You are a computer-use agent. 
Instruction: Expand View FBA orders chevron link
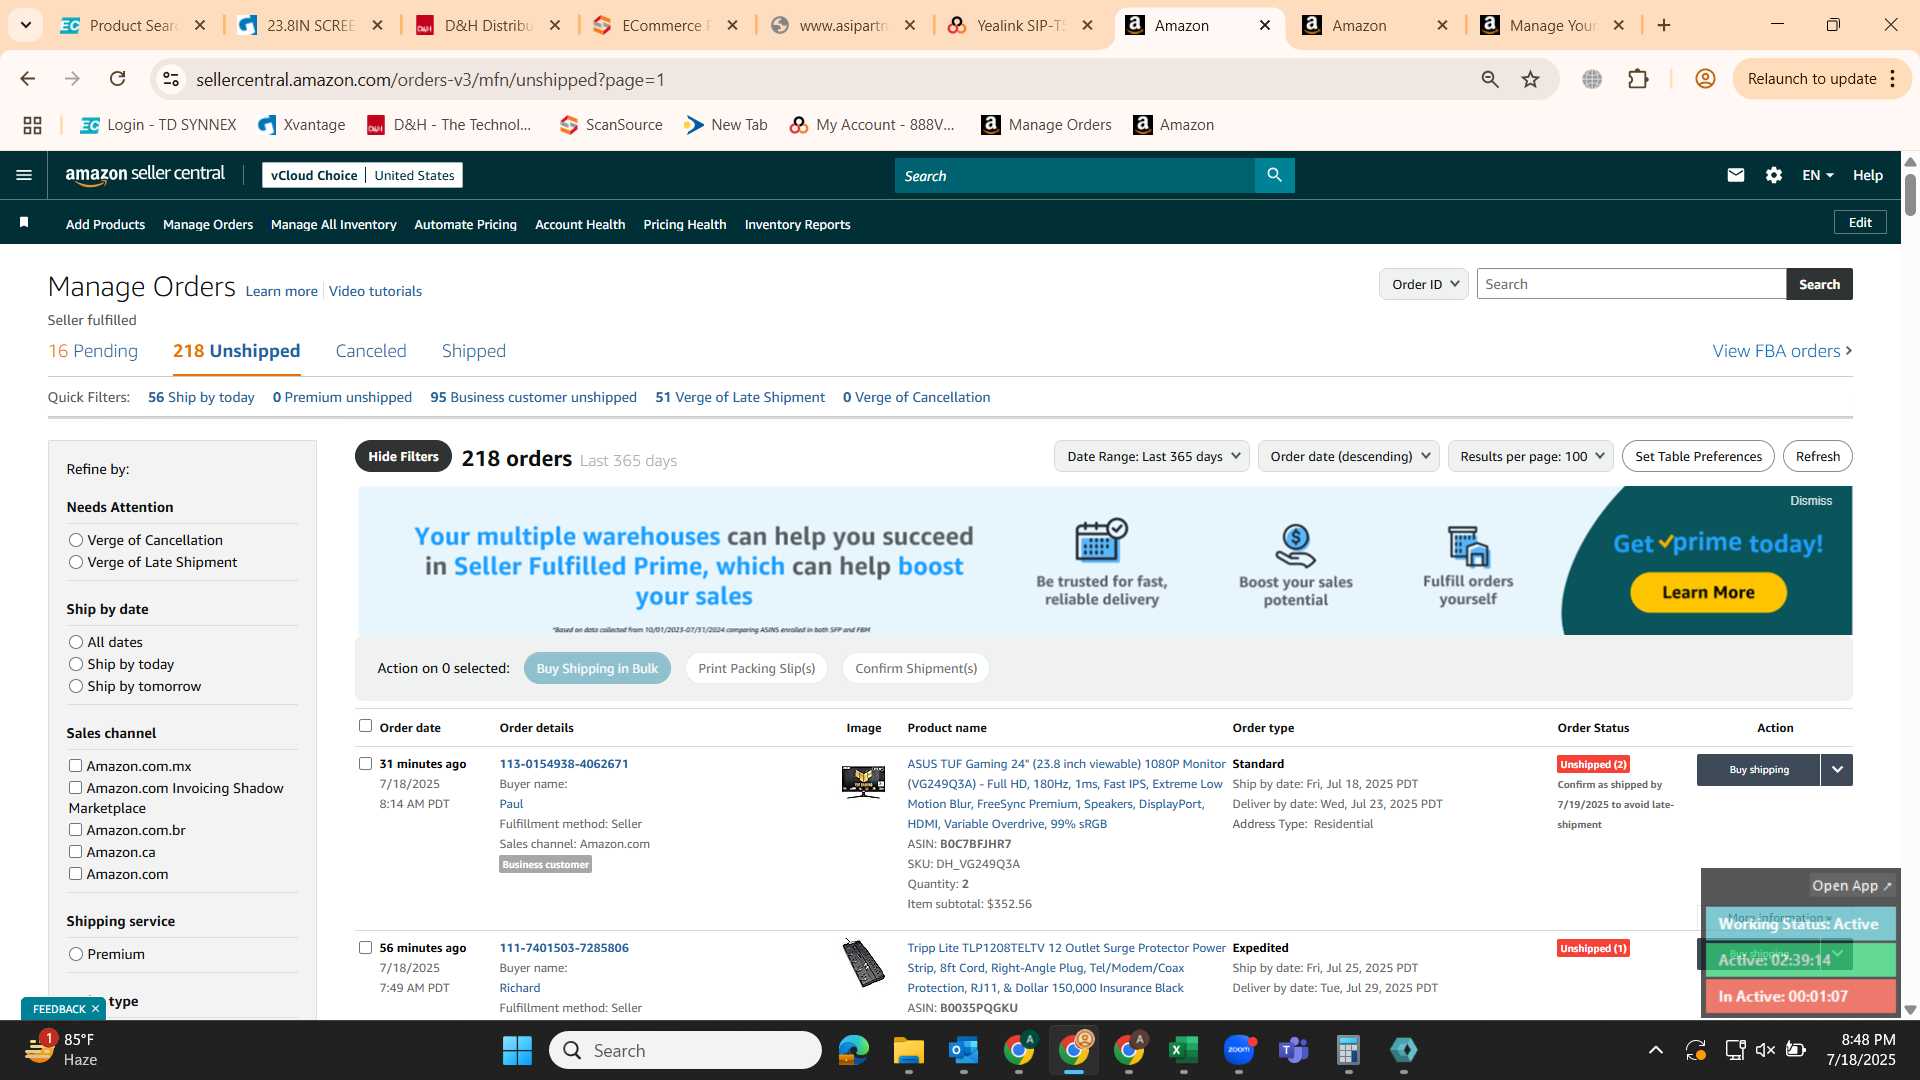tap(1782, 351)
